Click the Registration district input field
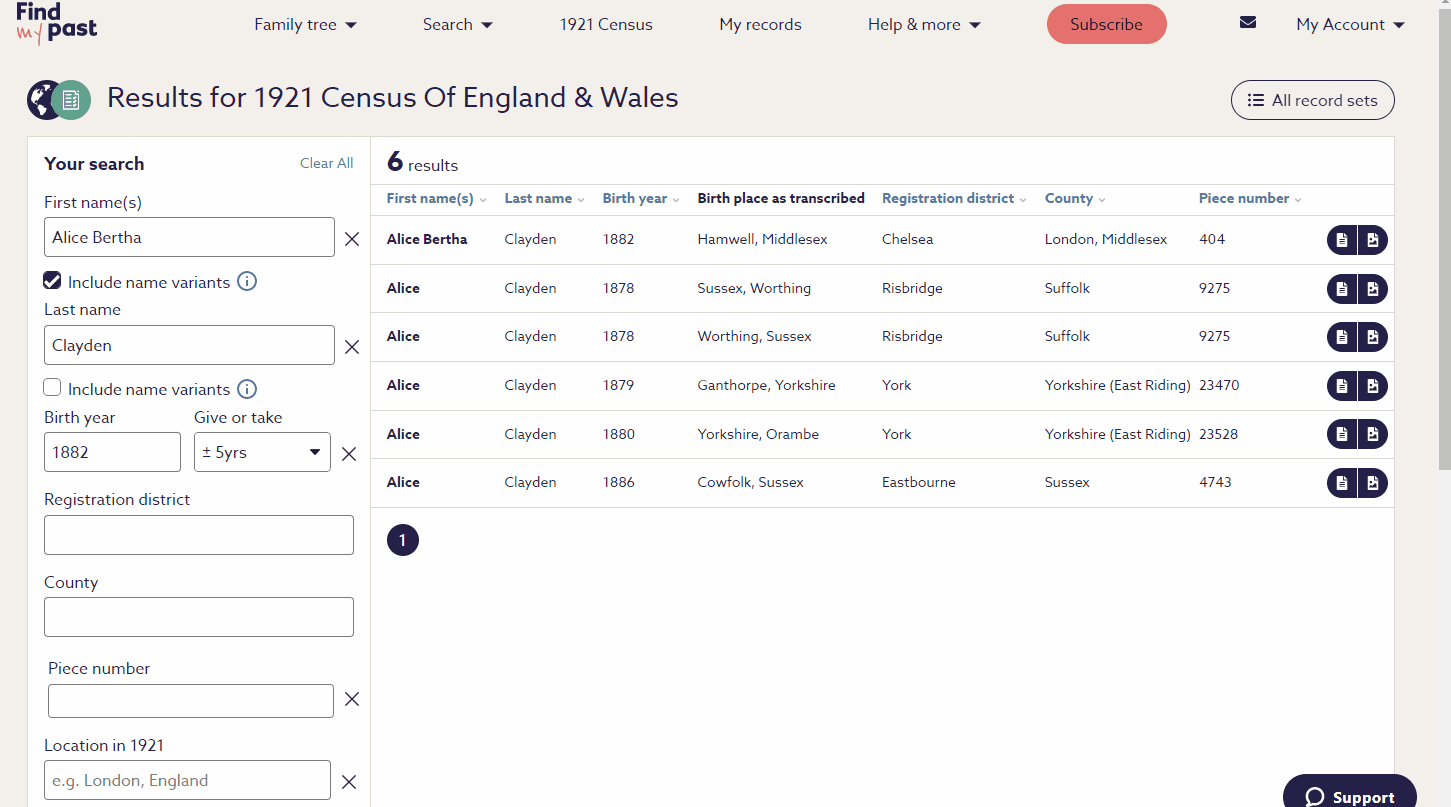Screen dimensions: 1451x807 (x=199, y=535)
